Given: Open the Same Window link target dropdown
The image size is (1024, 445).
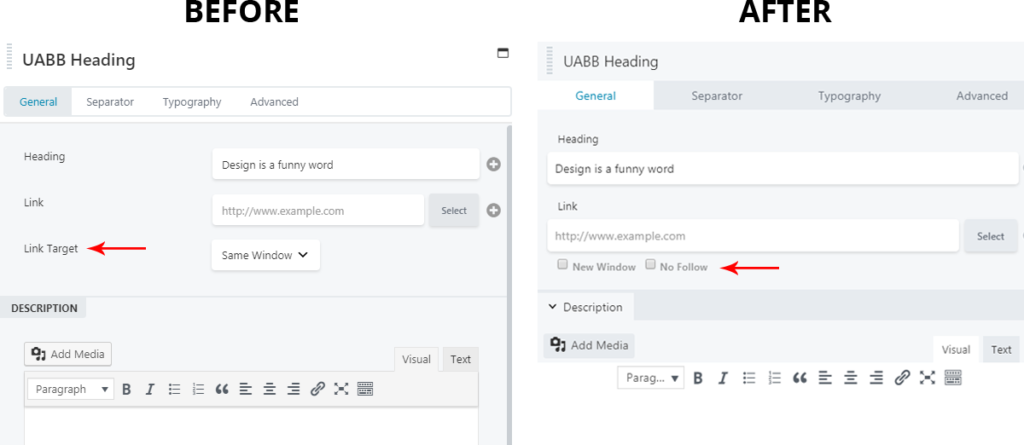Looking at the screenshot, I should [x=265, y=255].
